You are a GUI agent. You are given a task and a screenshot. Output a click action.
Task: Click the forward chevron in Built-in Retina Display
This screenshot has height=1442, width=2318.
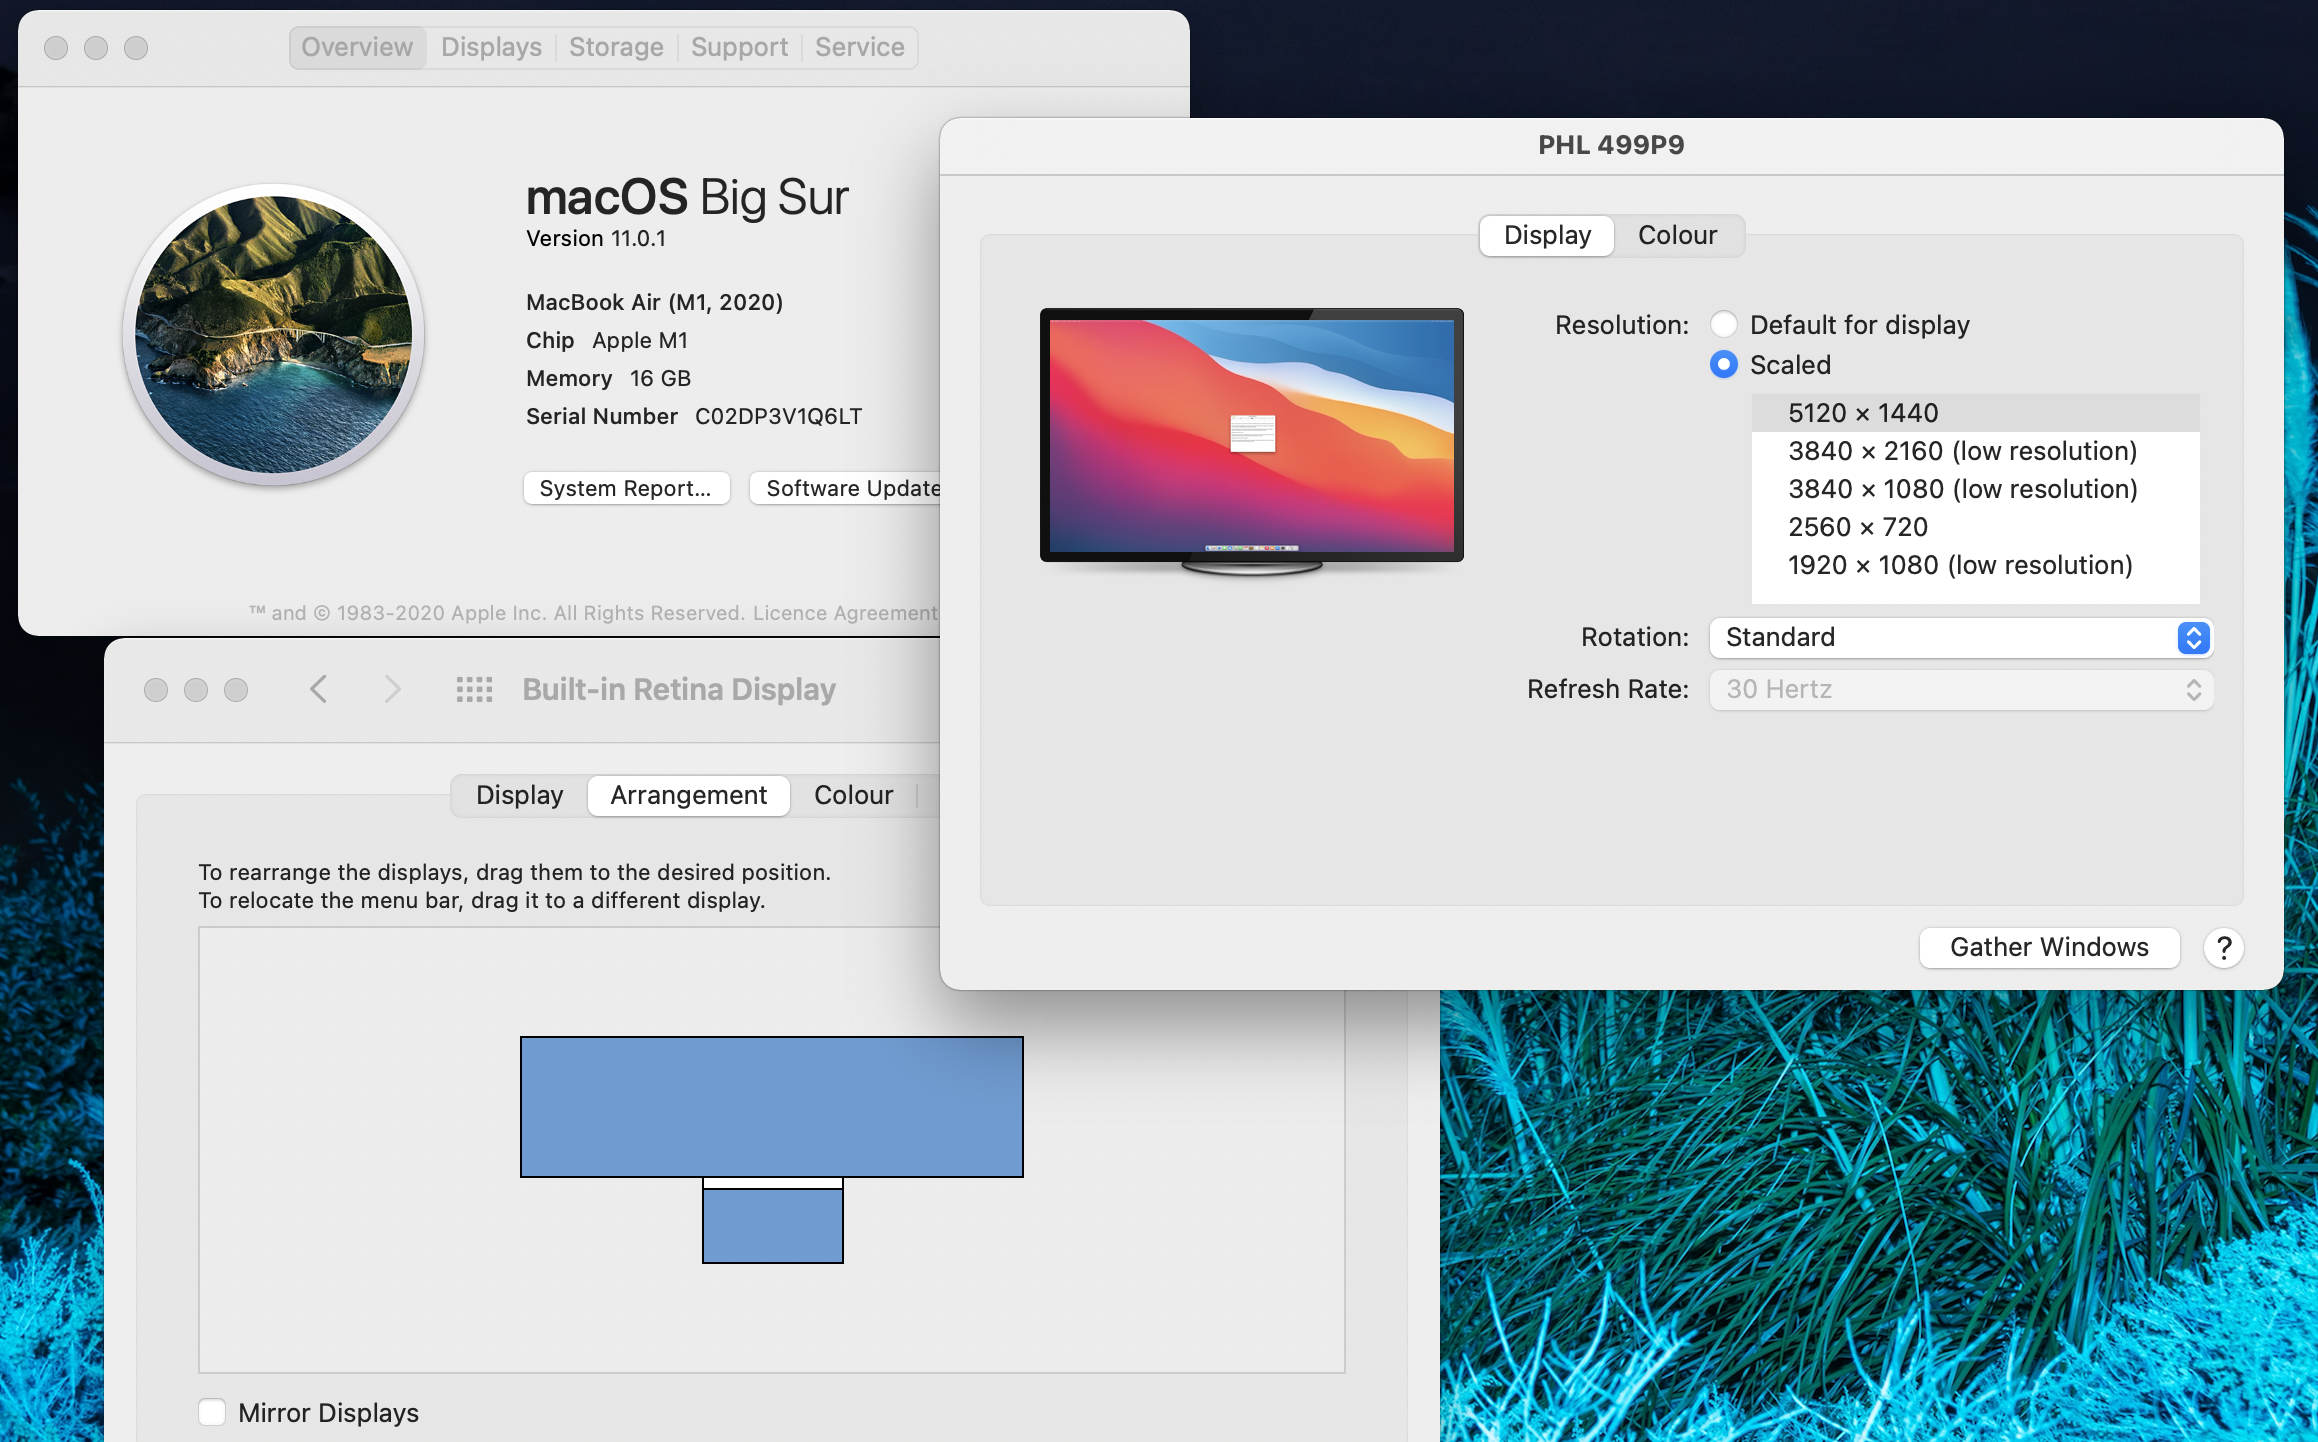pyautogui.click(x=392, y=689)
